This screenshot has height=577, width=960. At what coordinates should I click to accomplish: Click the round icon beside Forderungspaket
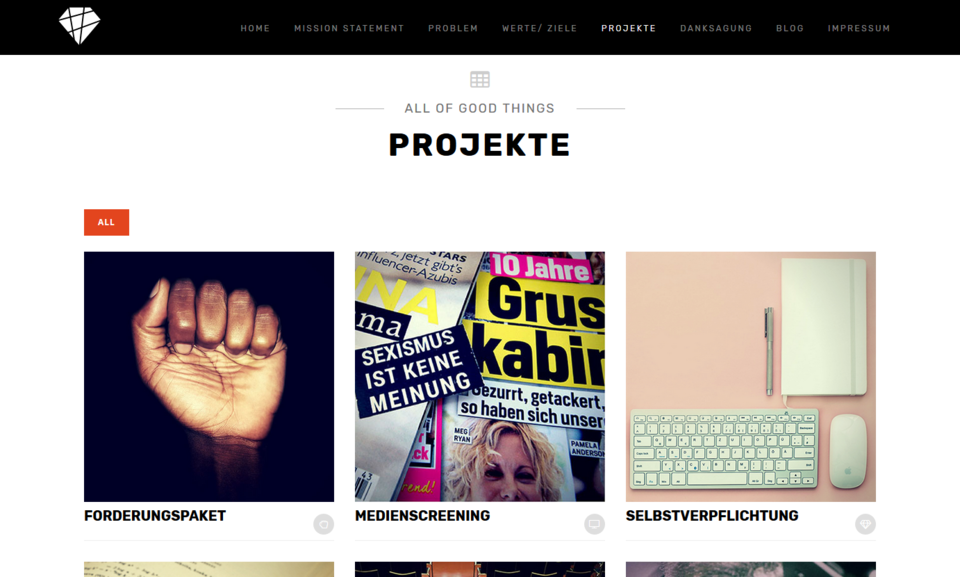click(x=324, y=524)
